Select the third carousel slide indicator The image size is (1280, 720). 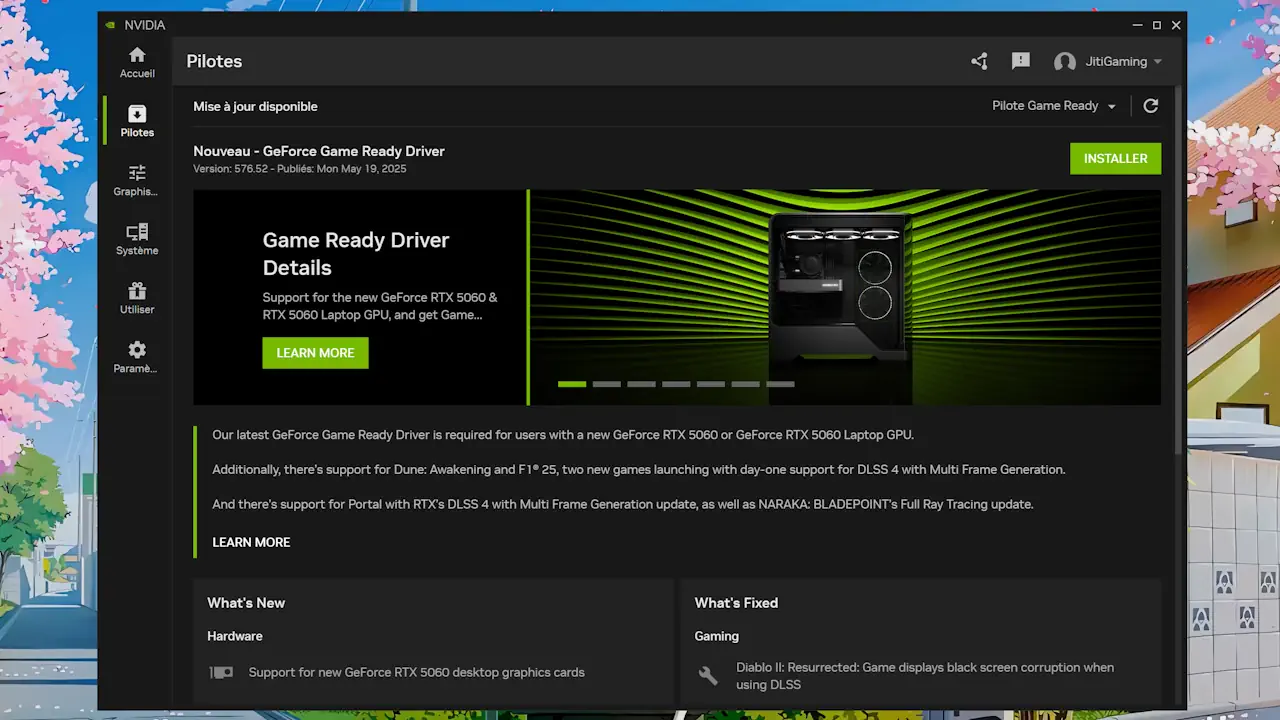pyautogui.click(x=641, y=384)
